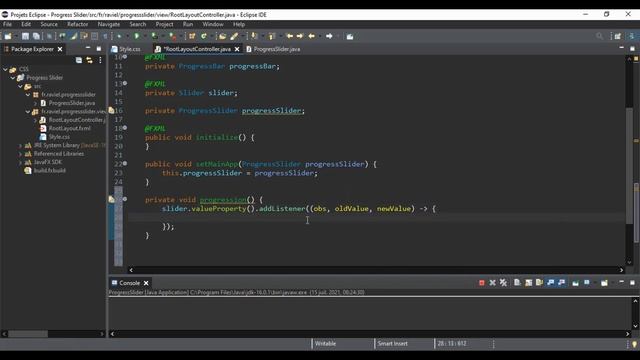This screenshot has height=360, width=640.
Task: Collapse the CSS working set node
Action: click(x=5, y=69)
